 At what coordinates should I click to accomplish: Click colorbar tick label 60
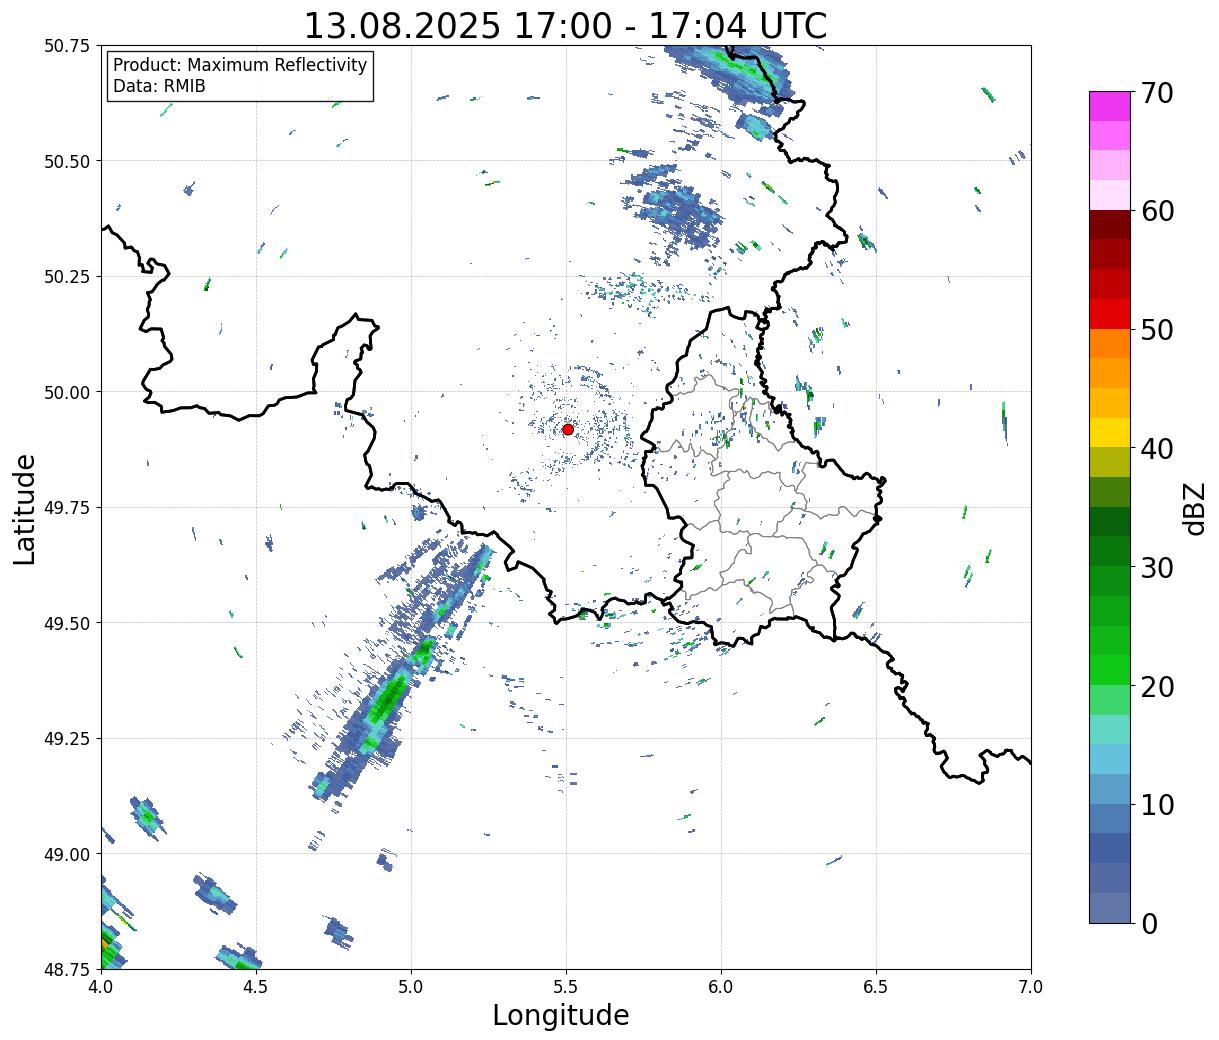(x=1157, y=211)
